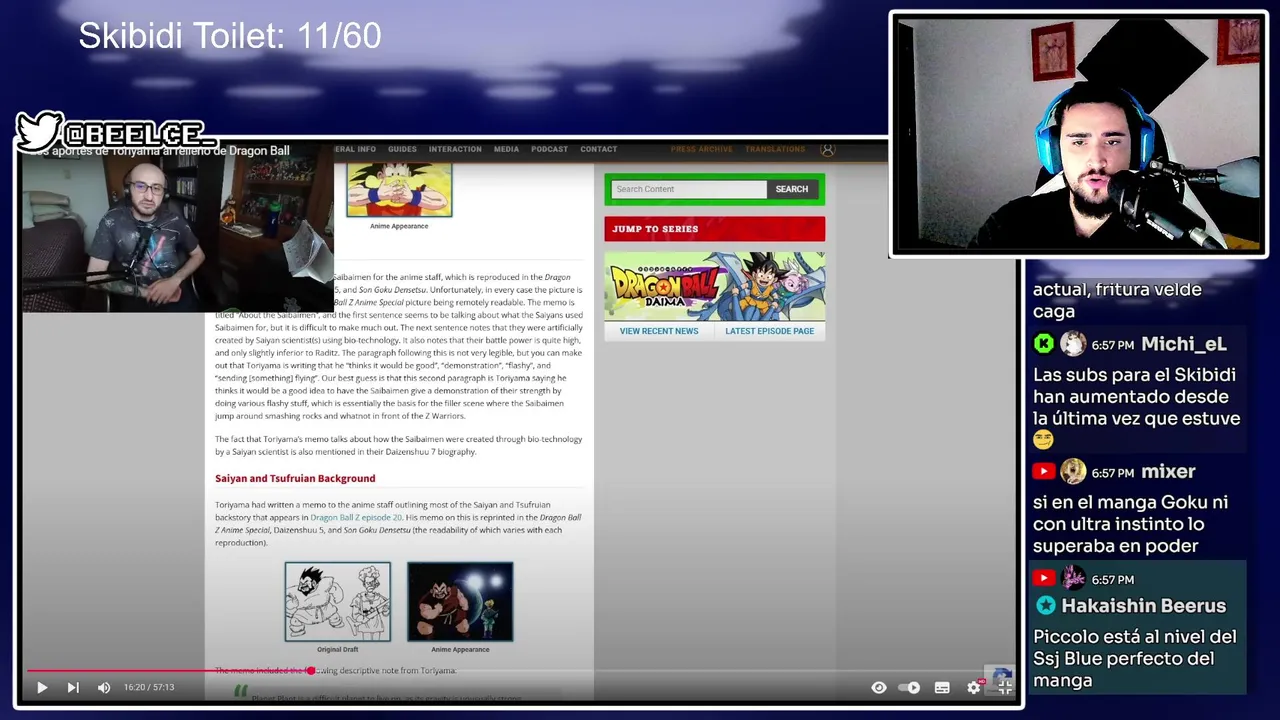Image resolution: width=1280 pixels, height=720 pixels.
Task: Open the CONTACT menu item
Action: click(598, 149)
